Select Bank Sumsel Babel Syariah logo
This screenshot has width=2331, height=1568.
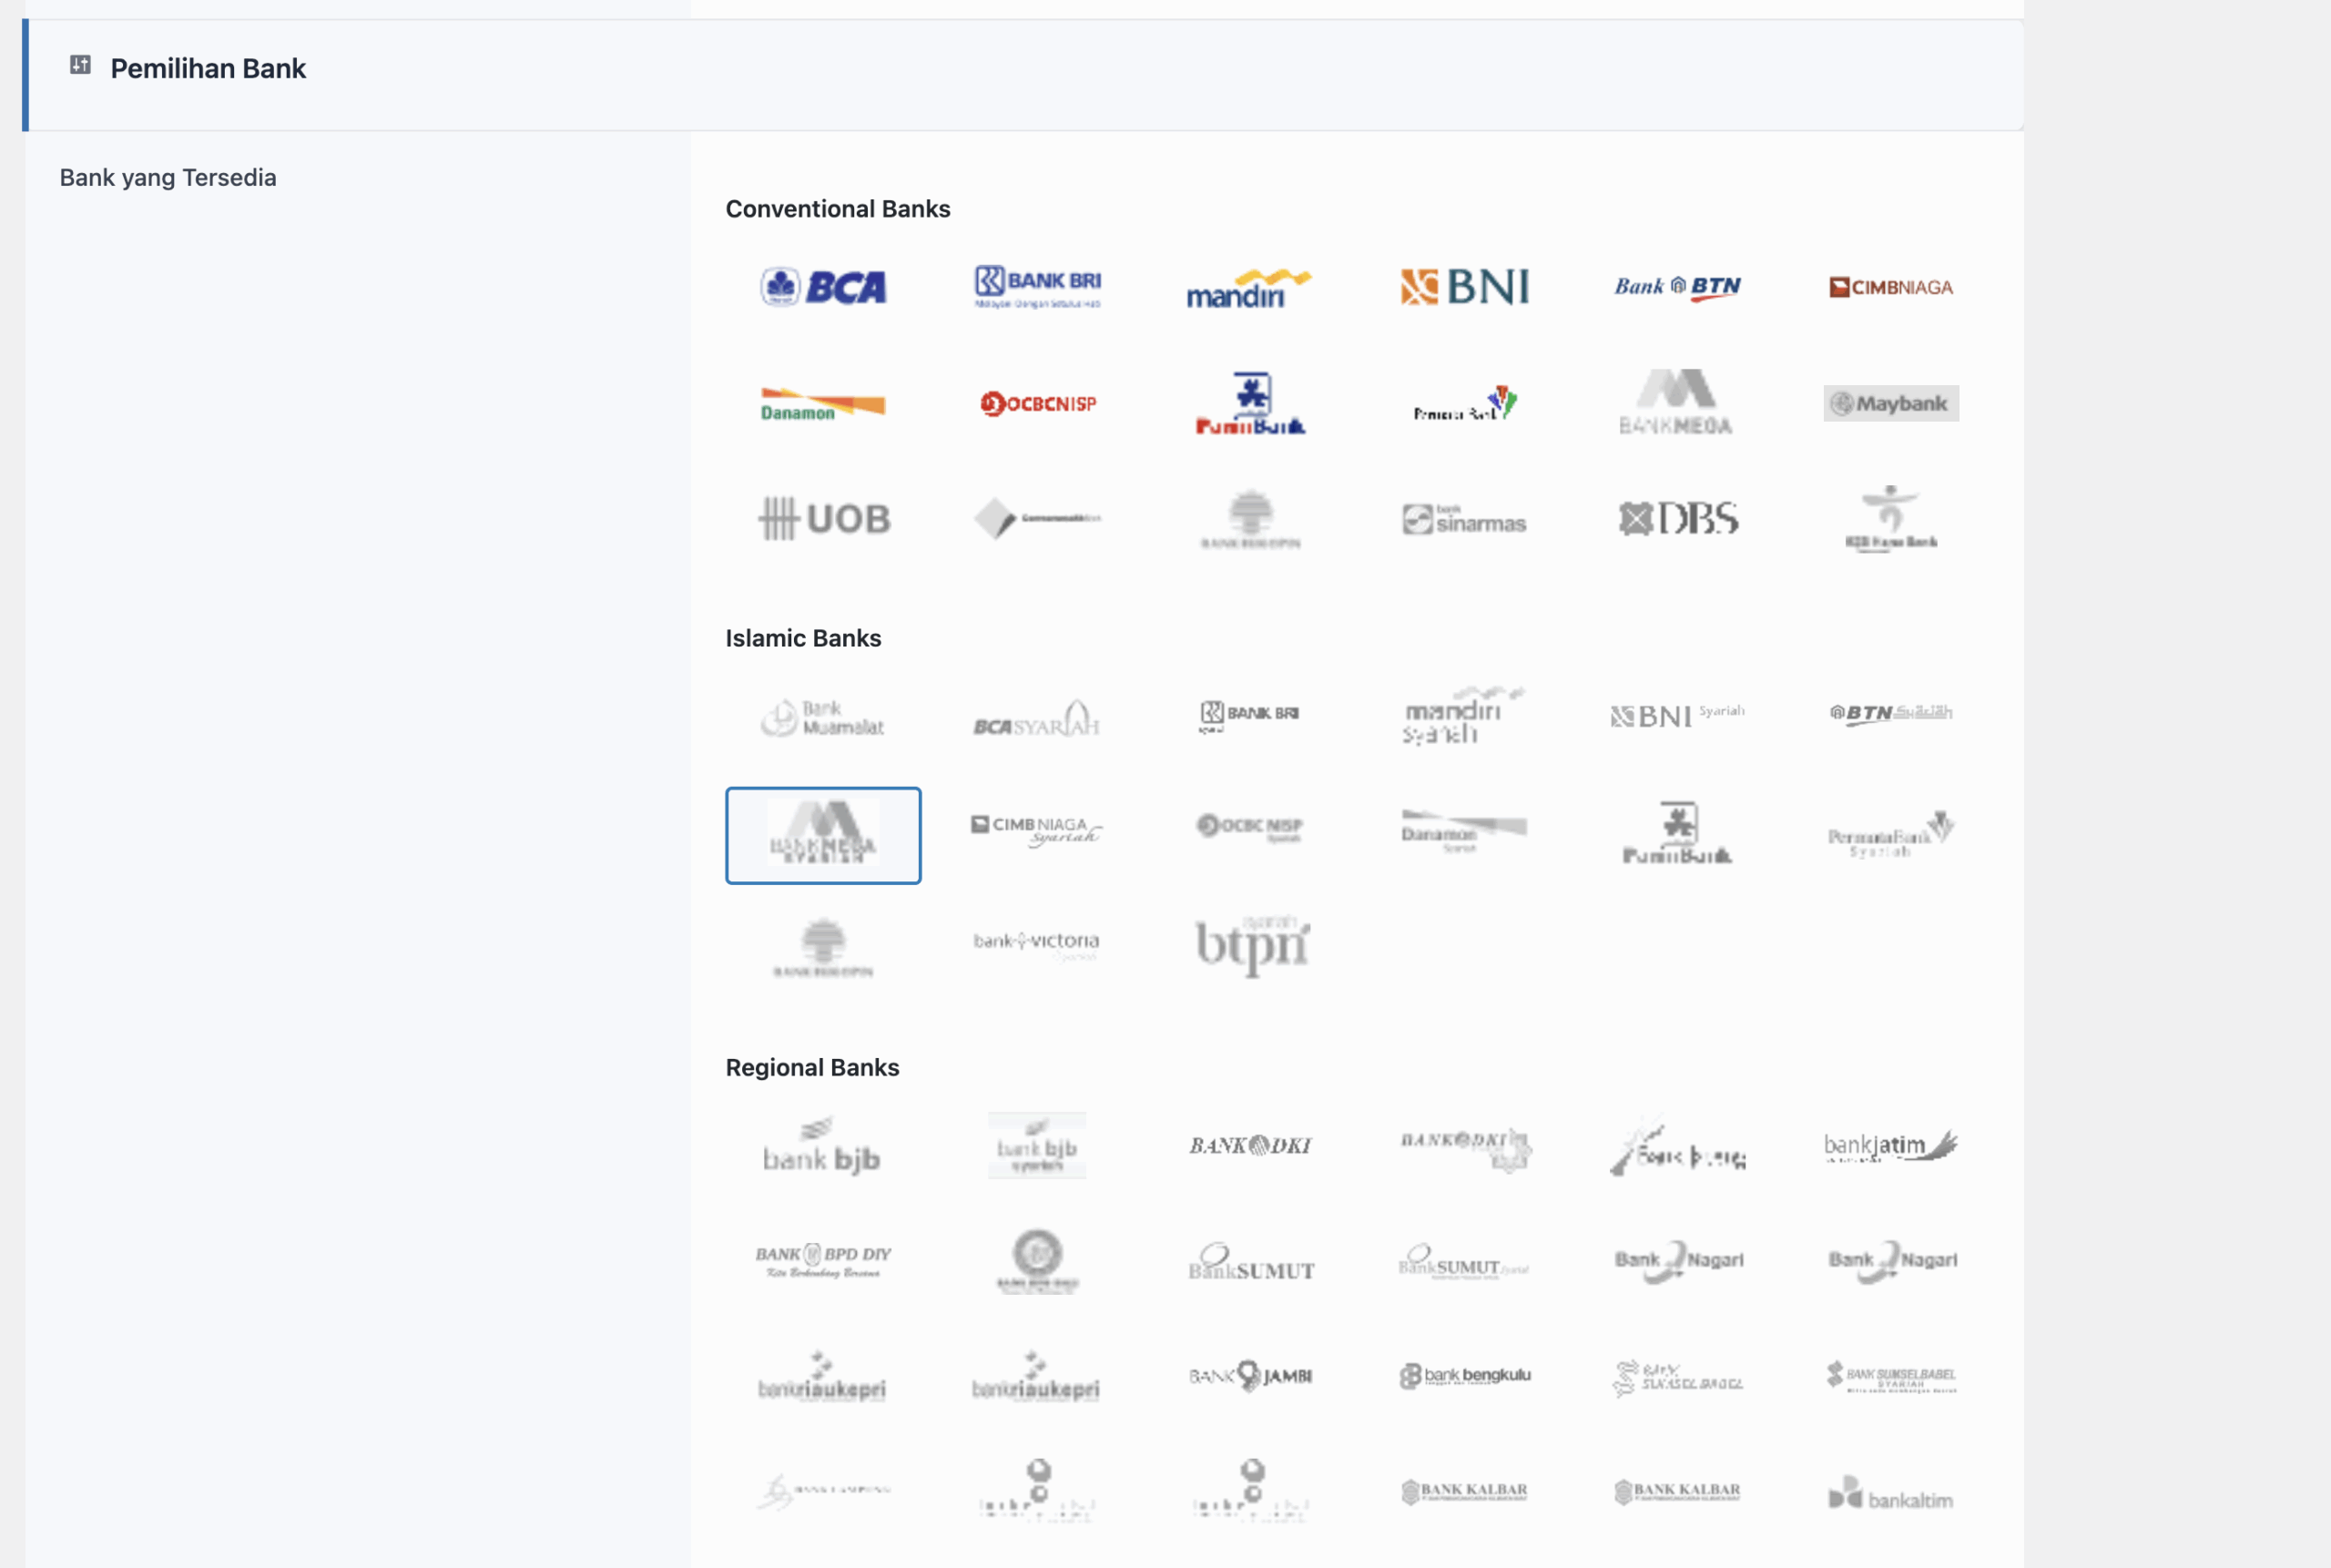[1891, 1376]
